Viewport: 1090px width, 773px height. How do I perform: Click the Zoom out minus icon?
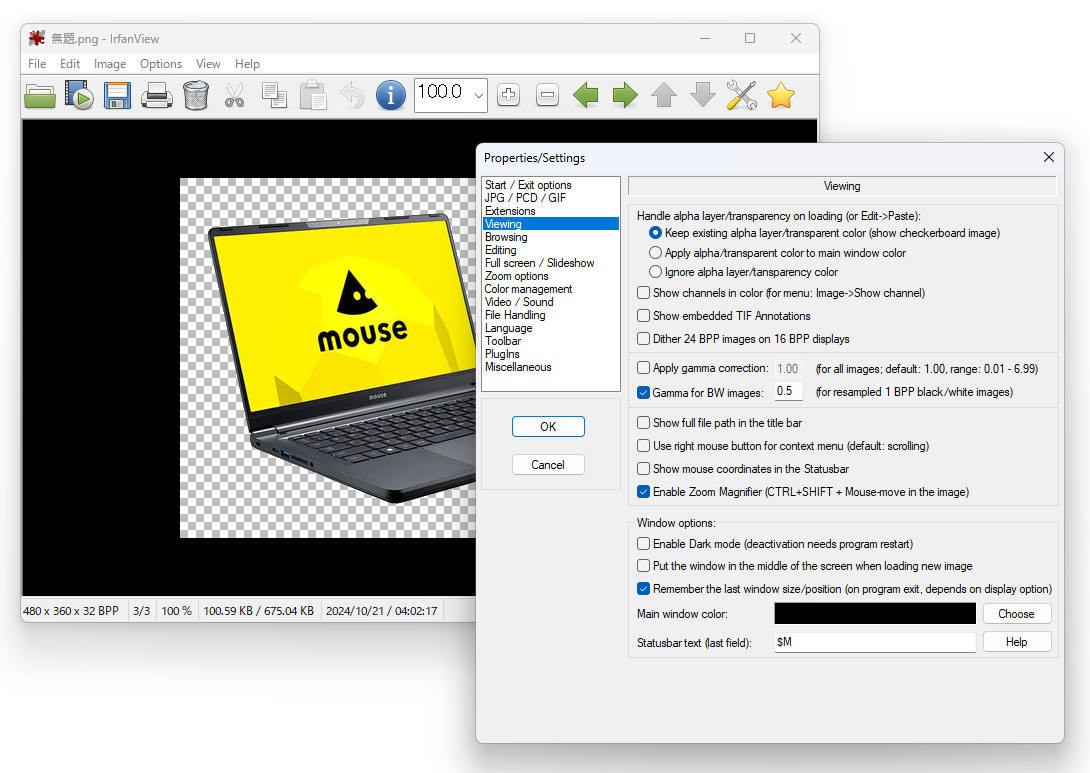(548, 95)
